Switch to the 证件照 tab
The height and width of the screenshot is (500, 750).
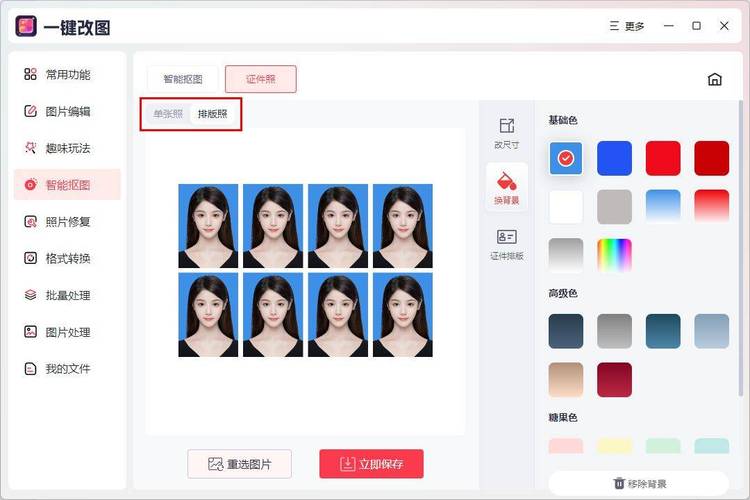(261, 79)
